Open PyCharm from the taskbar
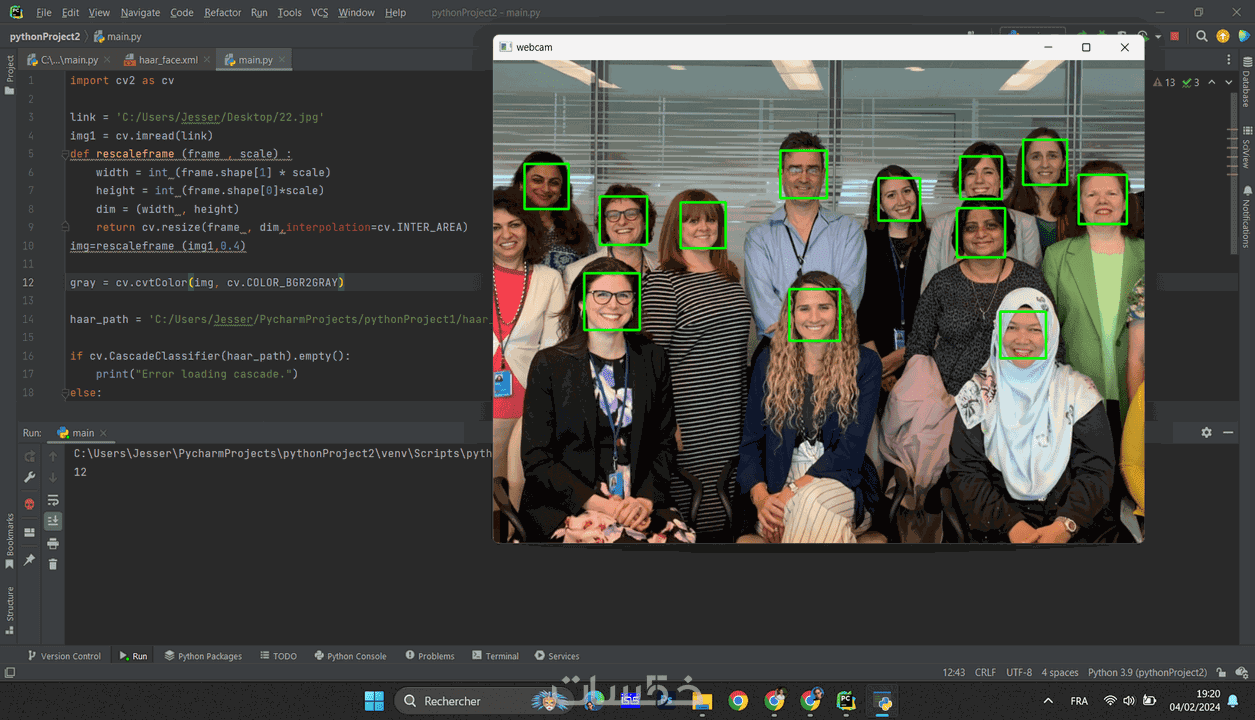 coord(846,701)
